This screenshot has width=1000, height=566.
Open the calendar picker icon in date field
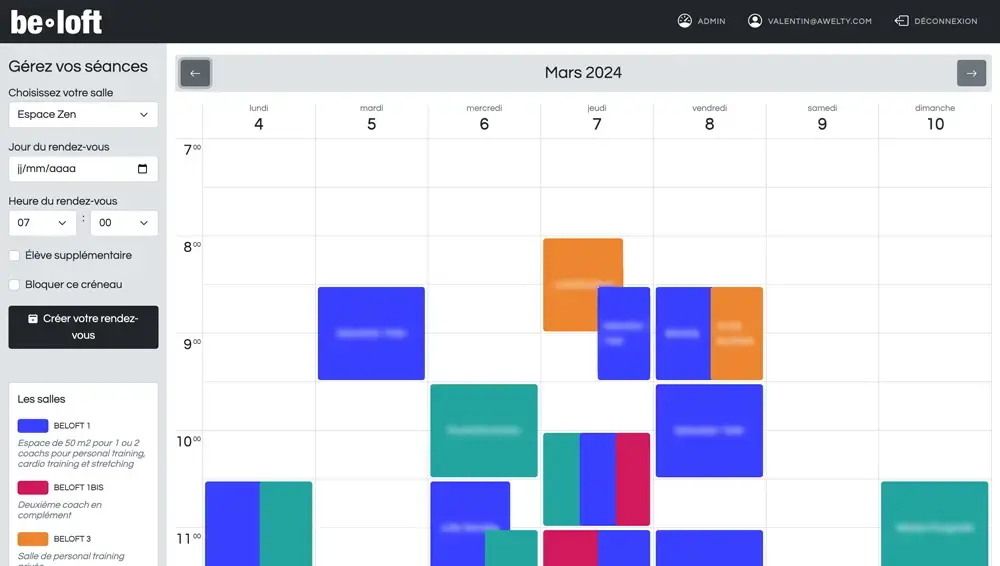143,169
